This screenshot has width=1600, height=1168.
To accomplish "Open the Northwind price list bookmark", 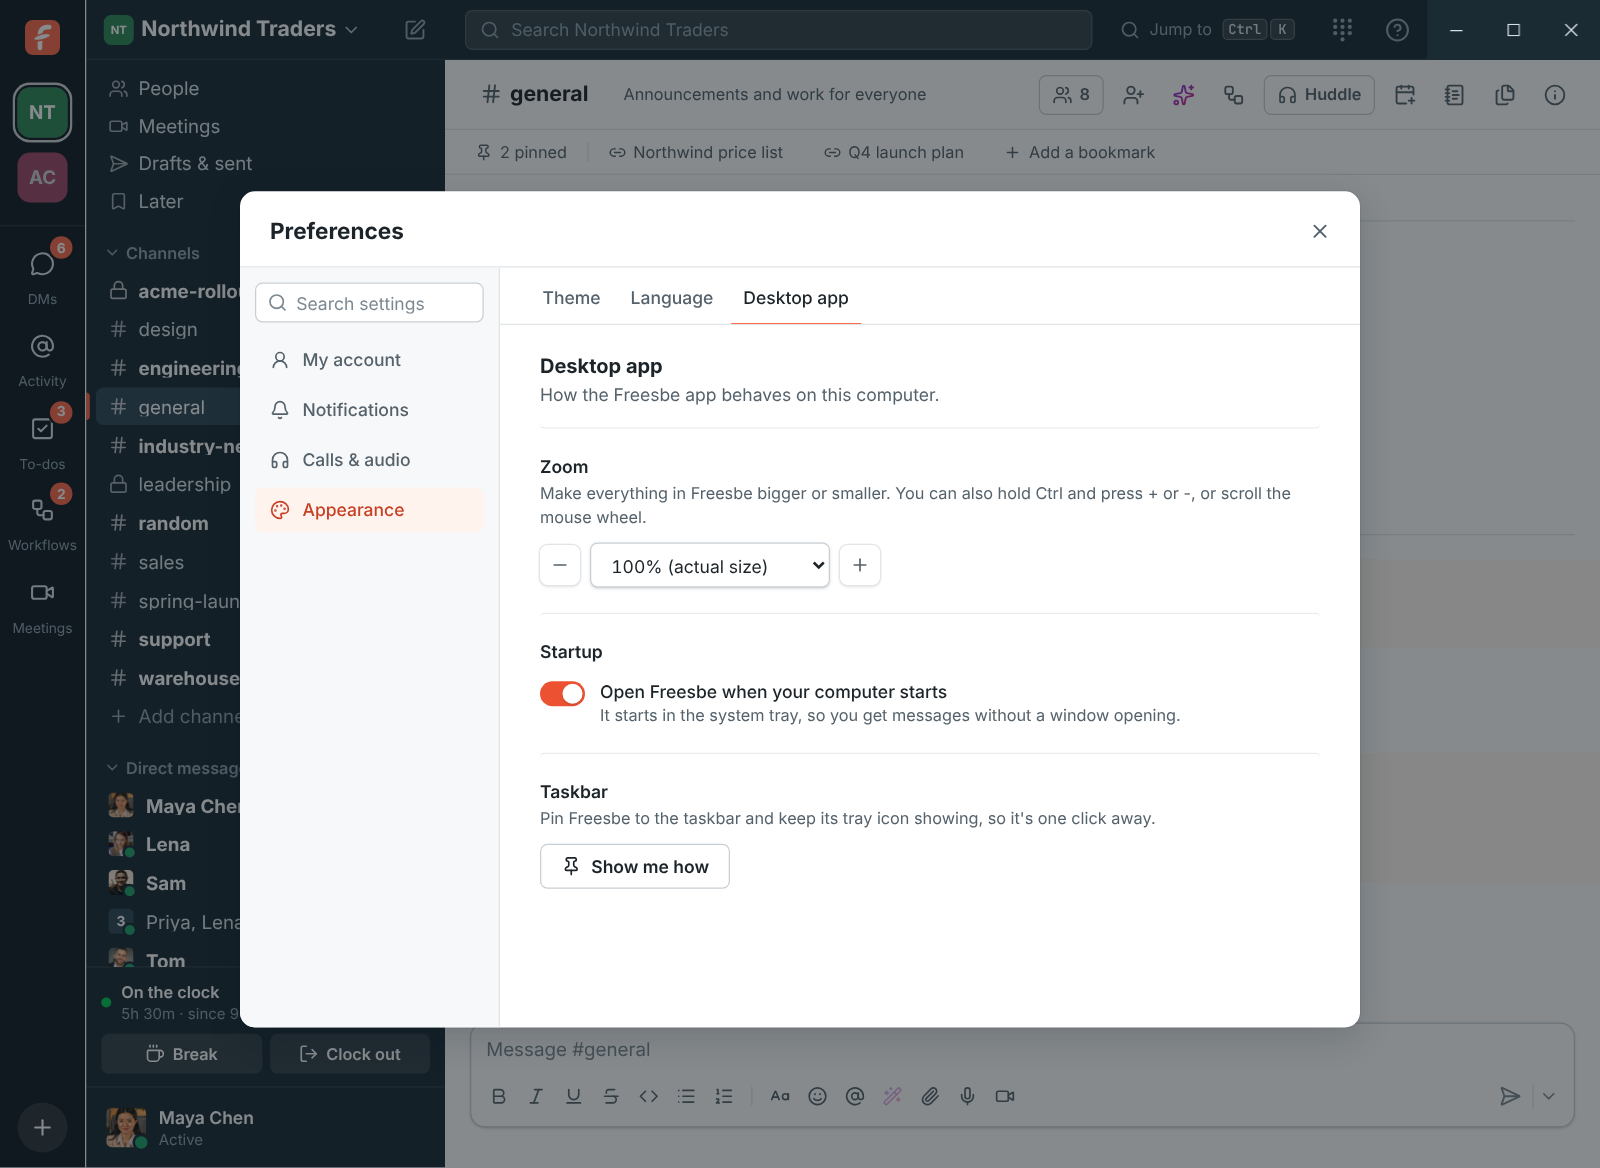I will click(696, 152).
